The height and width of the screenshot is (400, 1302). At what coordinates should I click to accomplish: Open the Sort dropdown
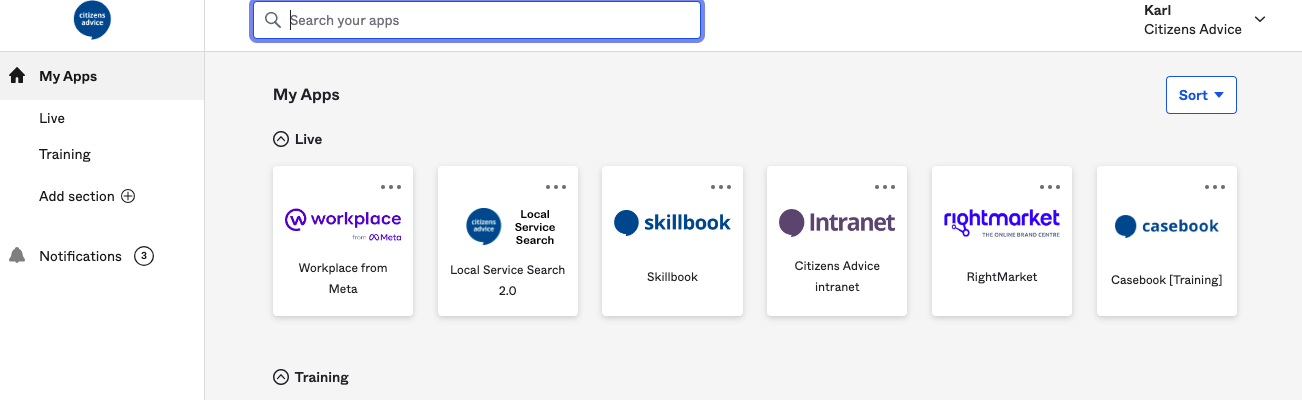1201,95
